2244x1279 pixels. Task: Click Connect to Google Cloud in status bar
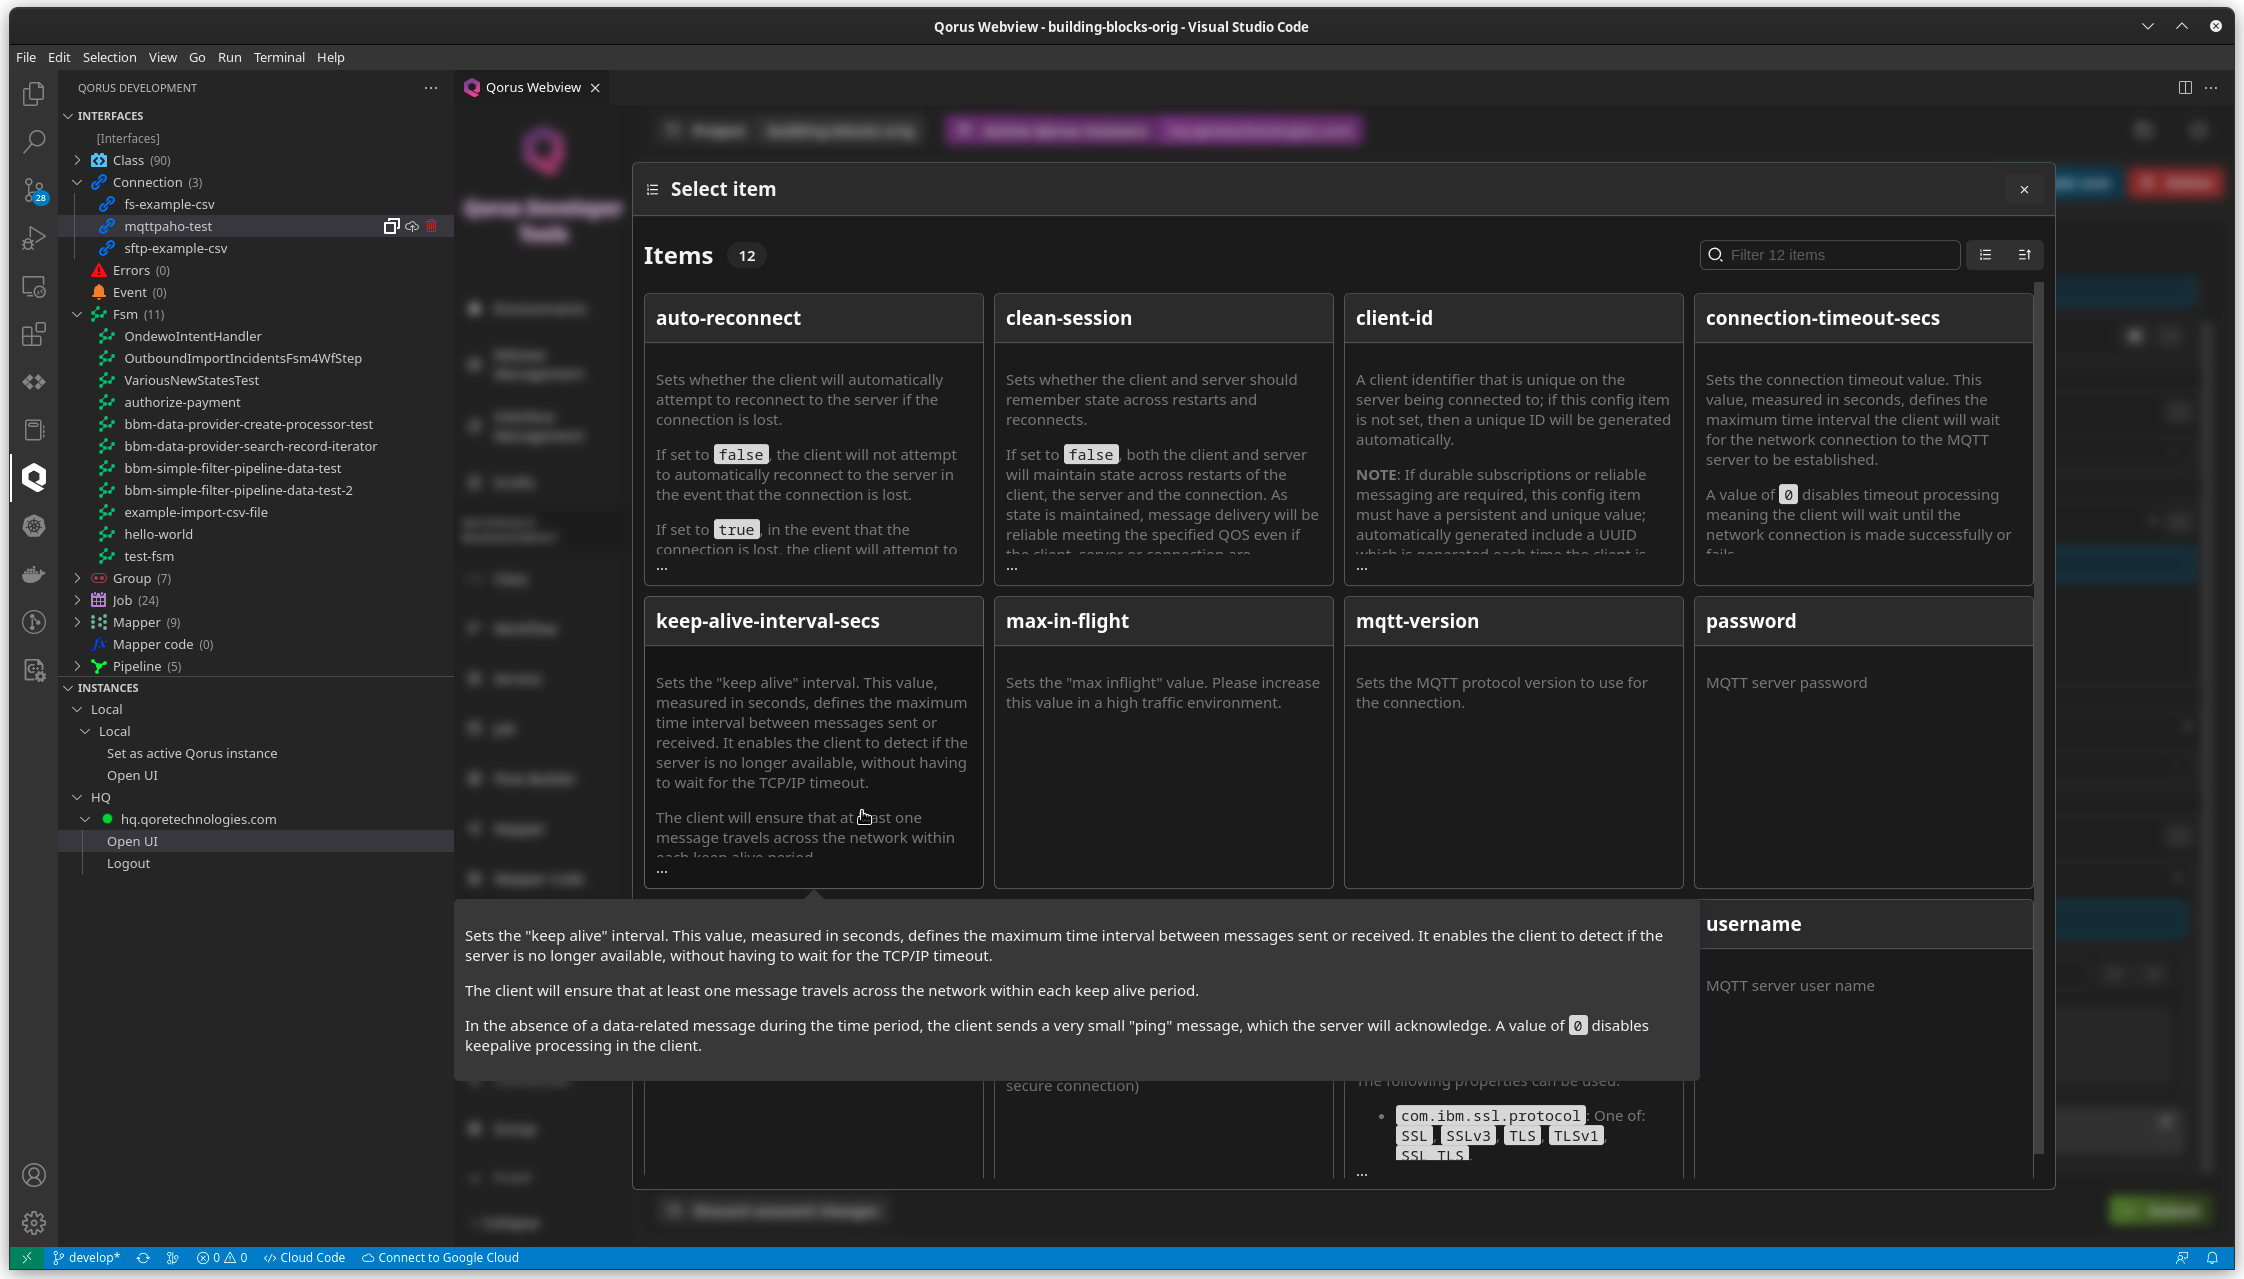[440, 1257]
